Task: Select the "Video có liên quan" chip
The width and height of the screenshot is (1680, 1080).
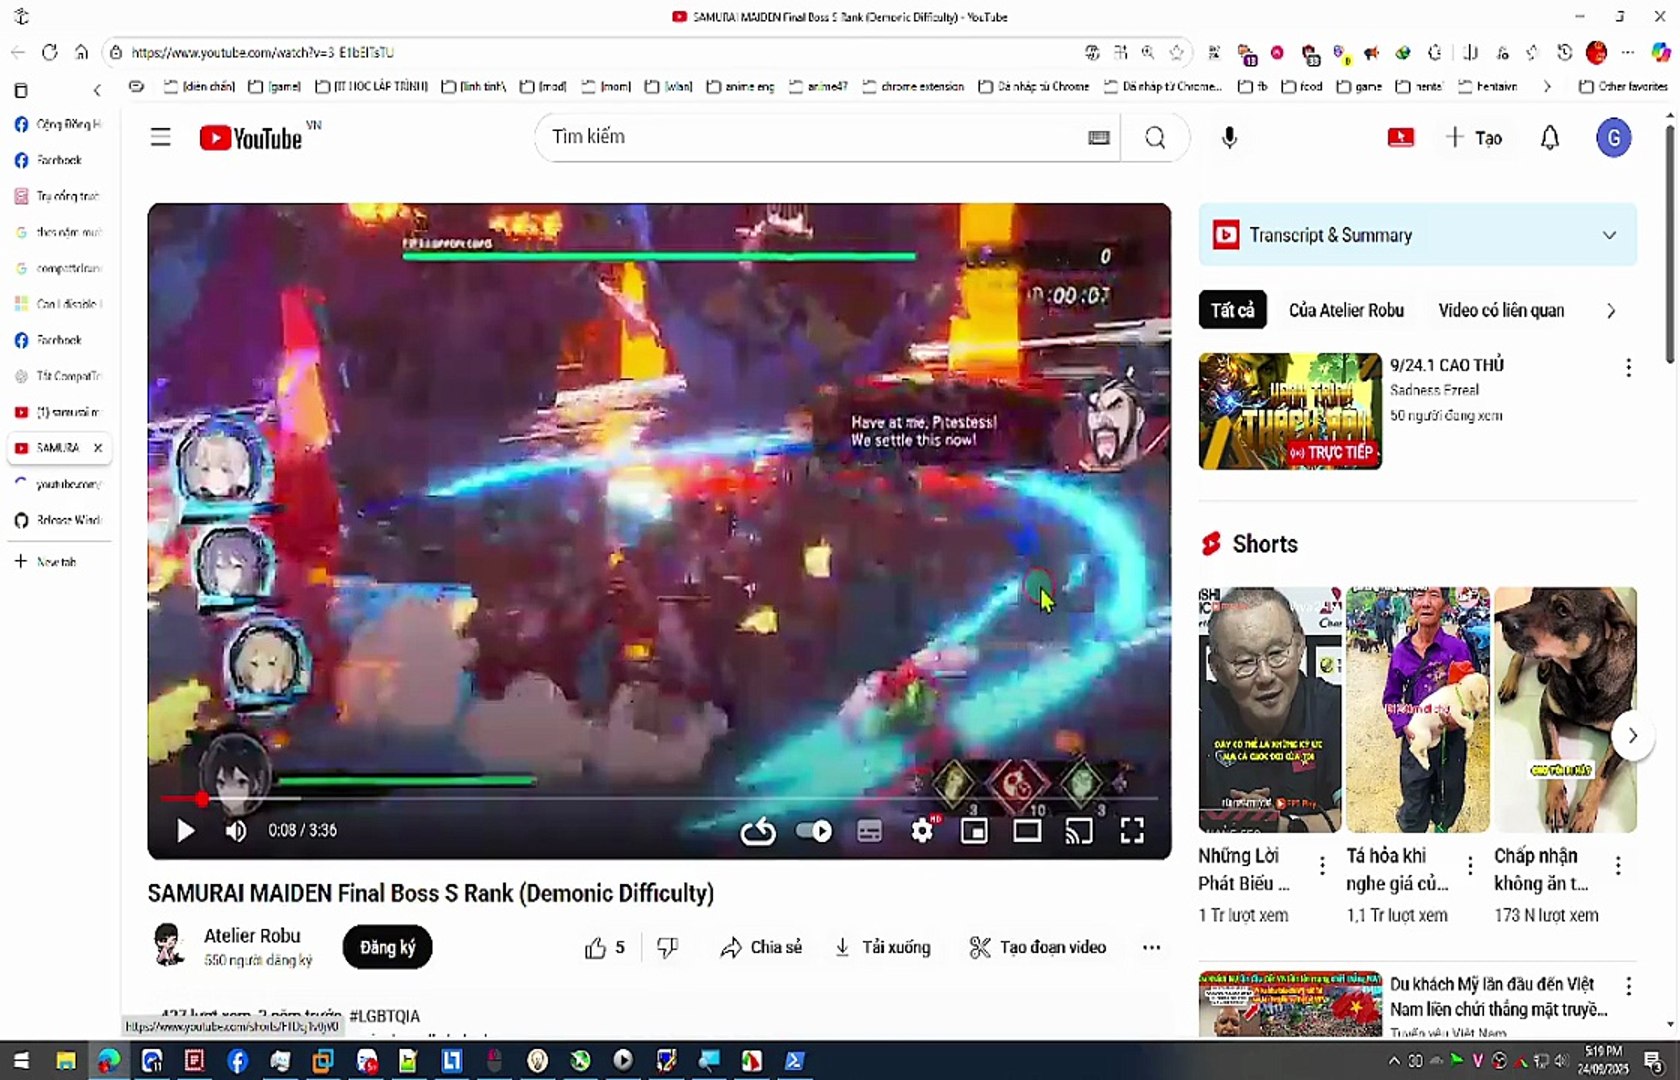Action: (x=1501, y=310)
